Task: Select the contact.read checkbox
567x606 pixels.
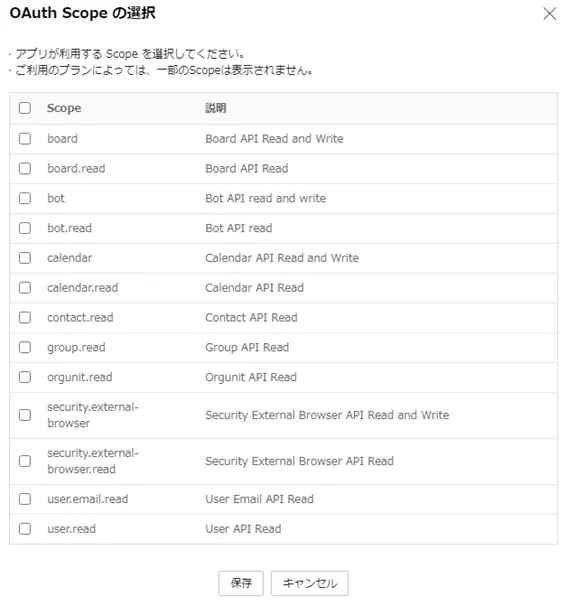Action: (x=25, y=317)
